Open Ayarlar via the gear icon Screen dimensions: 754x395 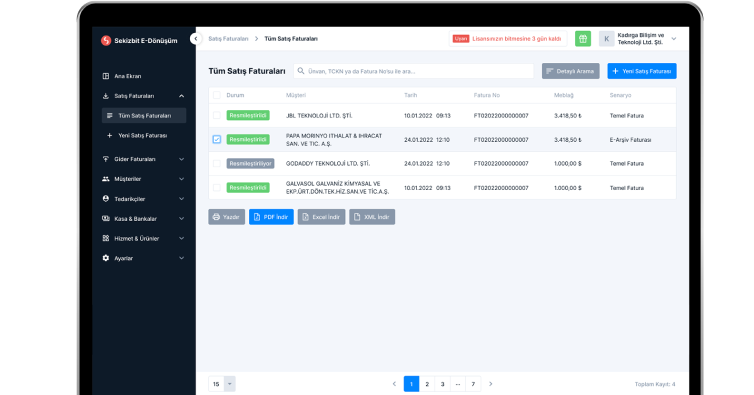(106, 258)
